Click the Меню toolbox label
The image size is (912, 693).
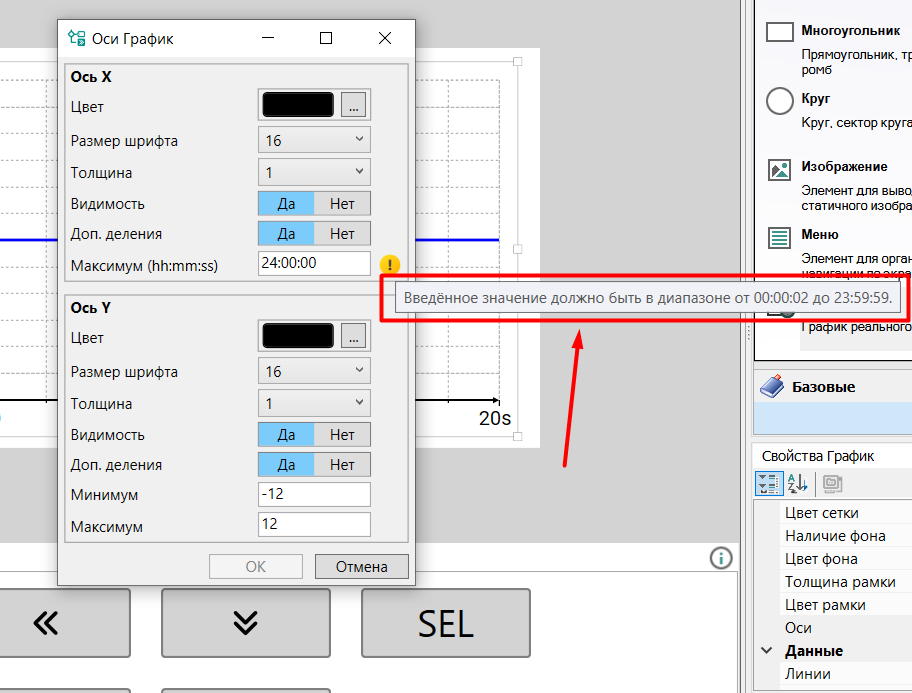820,234
